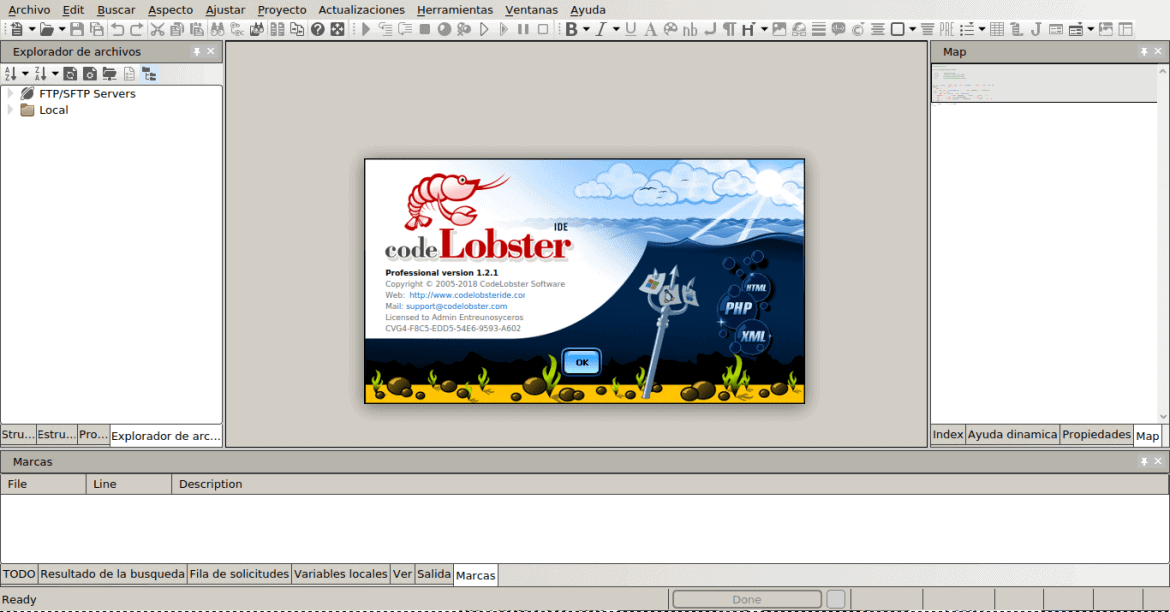
Task: Click the support@codelobster.com mail link
Action: tap(457, 306)
